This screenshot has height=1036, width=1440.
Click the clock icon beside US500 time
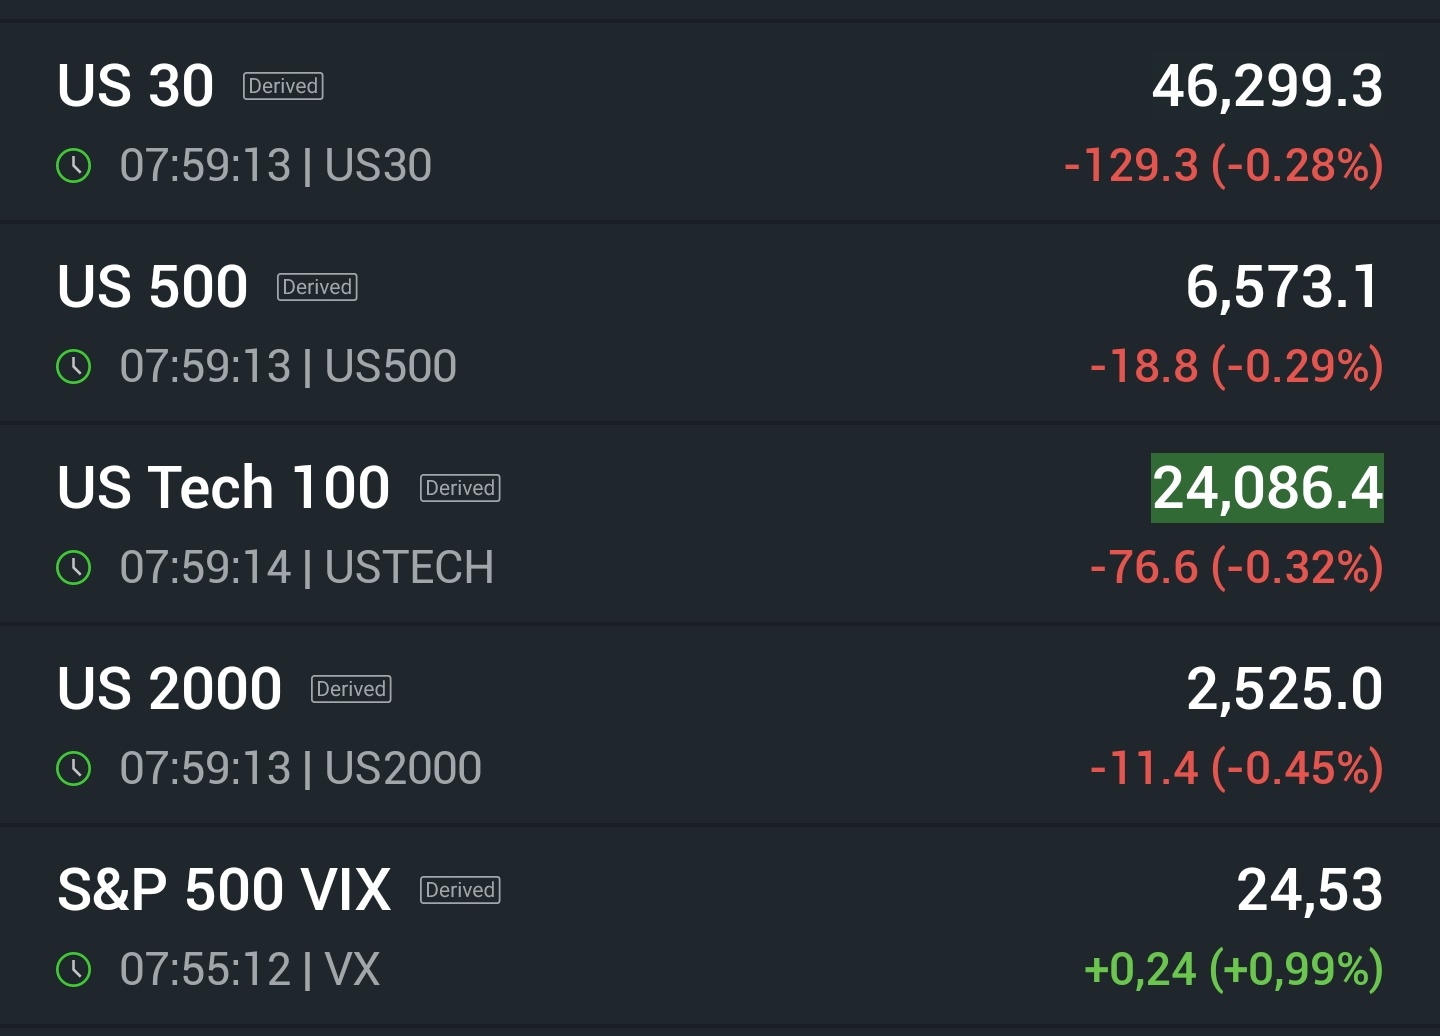click(74, 366)
